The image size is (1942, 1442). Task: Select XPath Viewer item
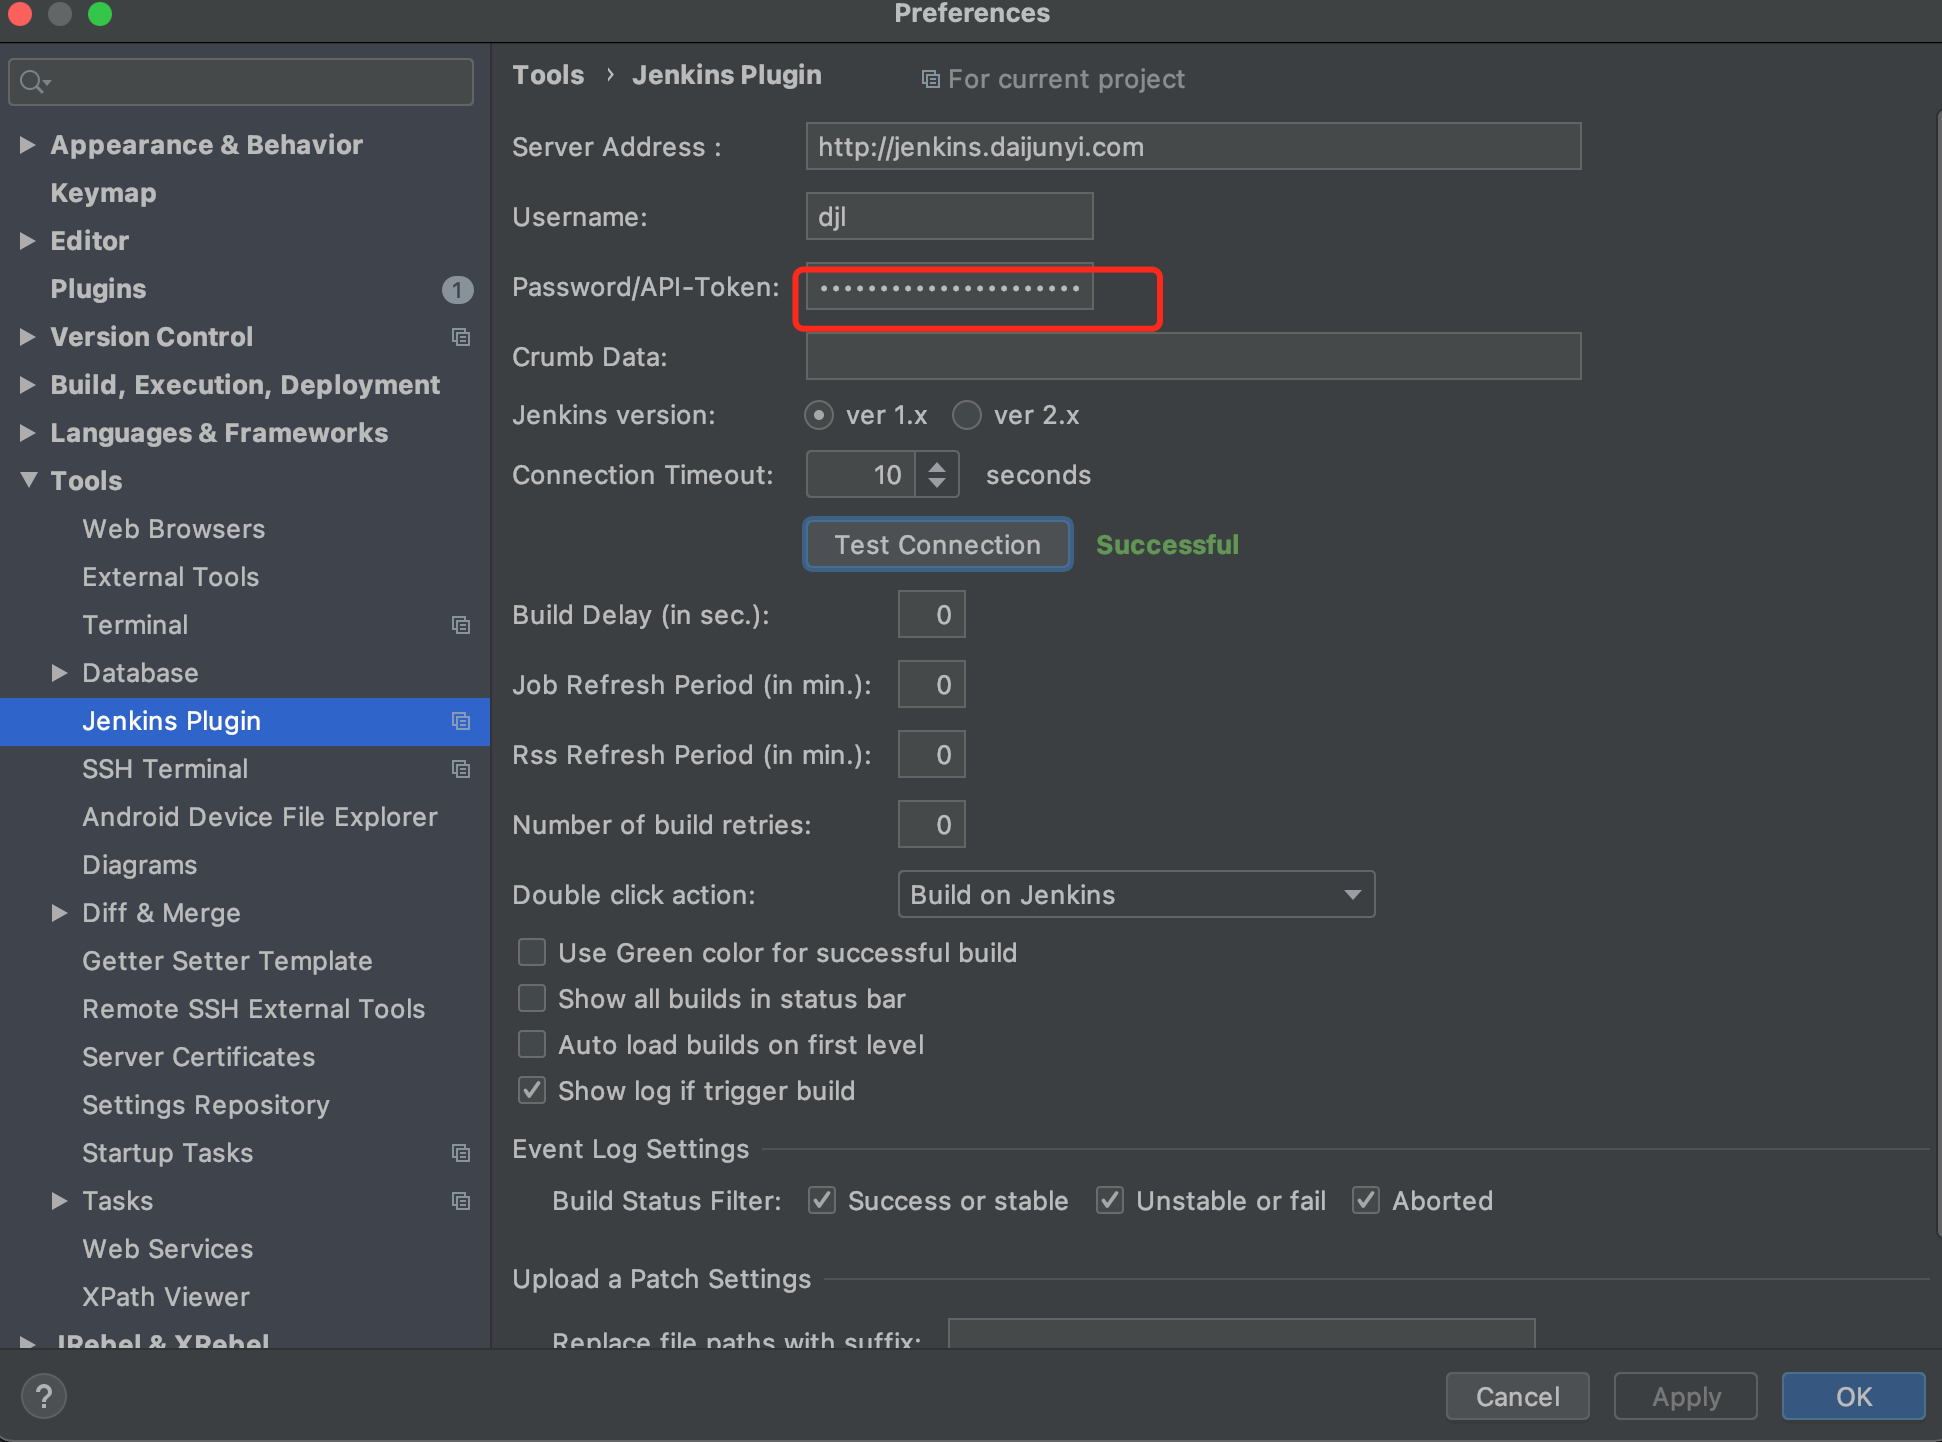coord(166,1297)
